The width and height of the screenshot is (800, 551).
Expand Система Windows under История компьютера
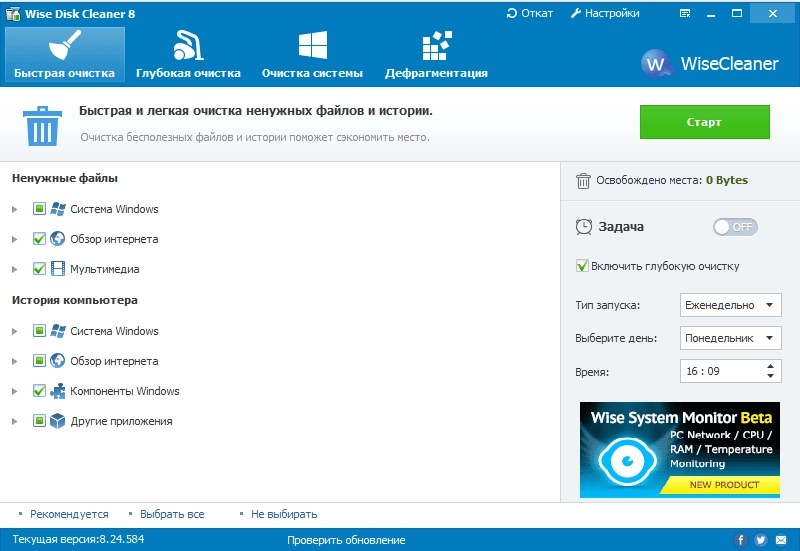pyautogui.click(x=15, y=331)
